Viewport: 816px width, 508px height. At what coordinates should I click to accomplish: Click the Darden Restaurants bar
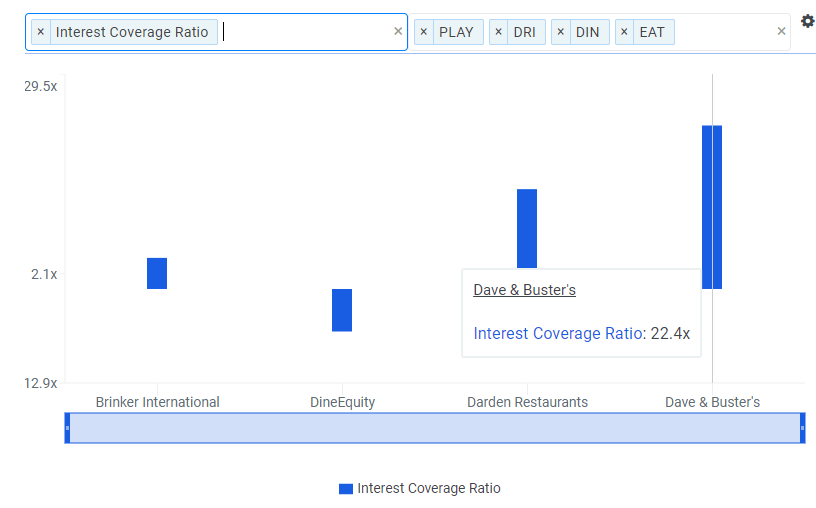pyautogui.click(x=527, y=228)
